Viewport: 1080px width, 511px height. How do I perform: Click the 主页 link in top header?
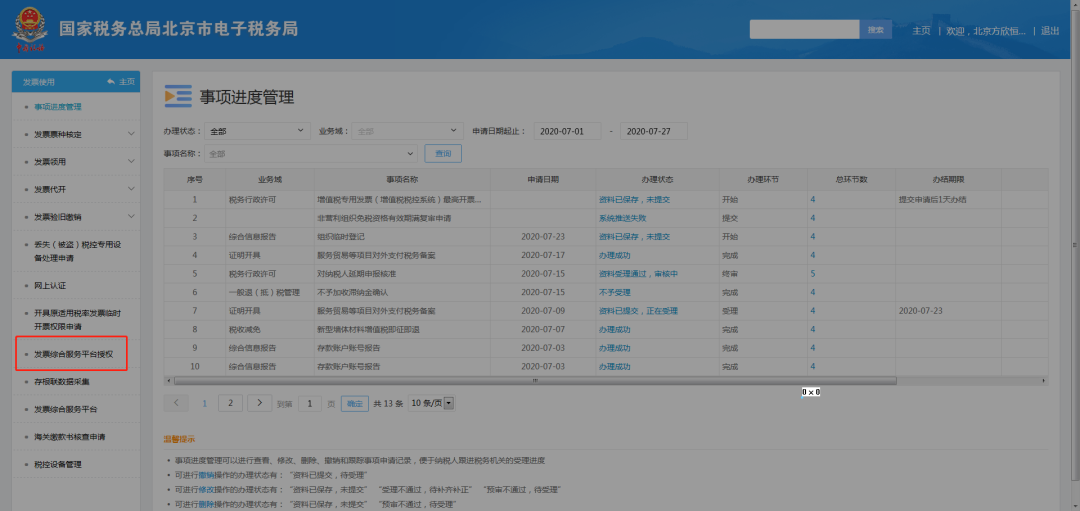click(921, 30)
